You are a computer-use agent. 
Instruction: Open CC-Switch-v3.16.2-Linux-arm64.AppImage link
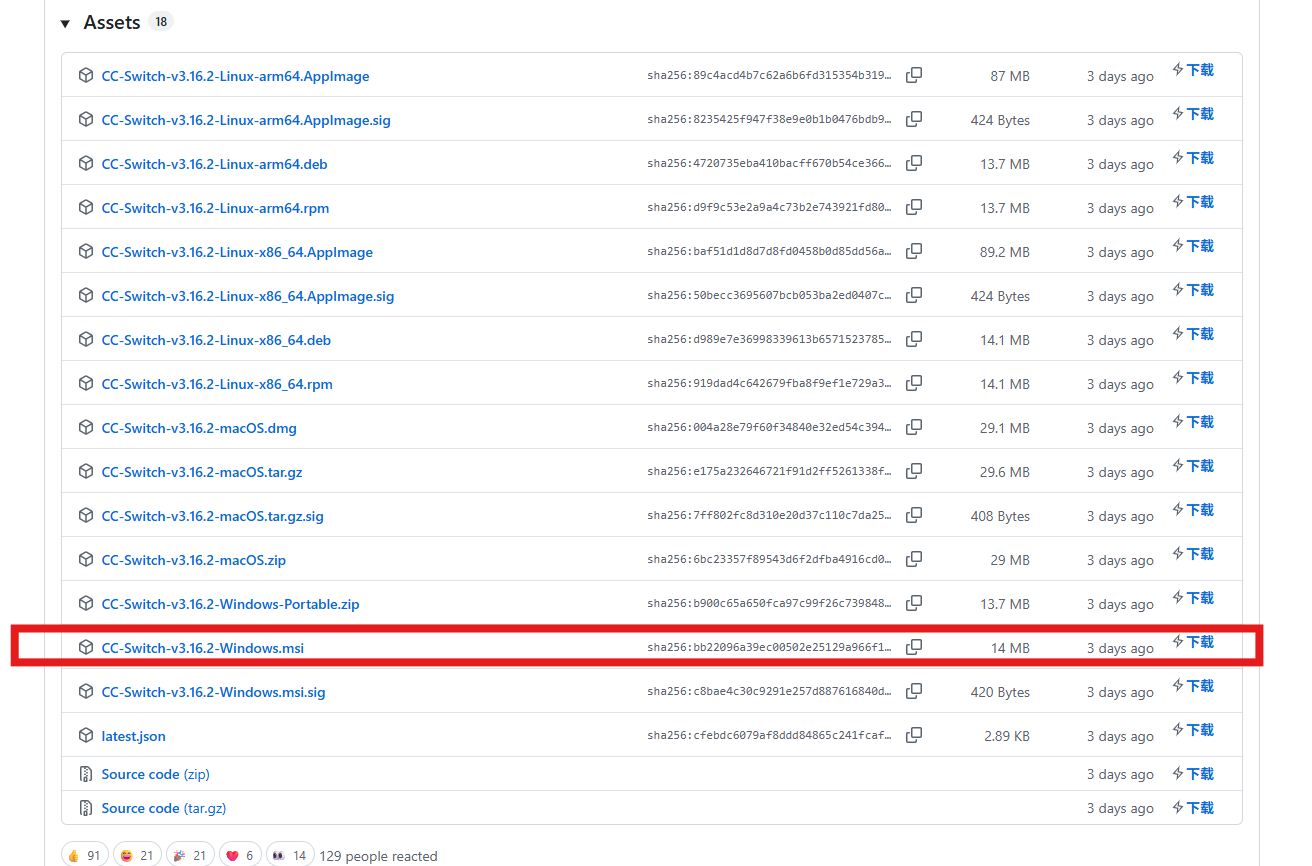click(235, 76)
